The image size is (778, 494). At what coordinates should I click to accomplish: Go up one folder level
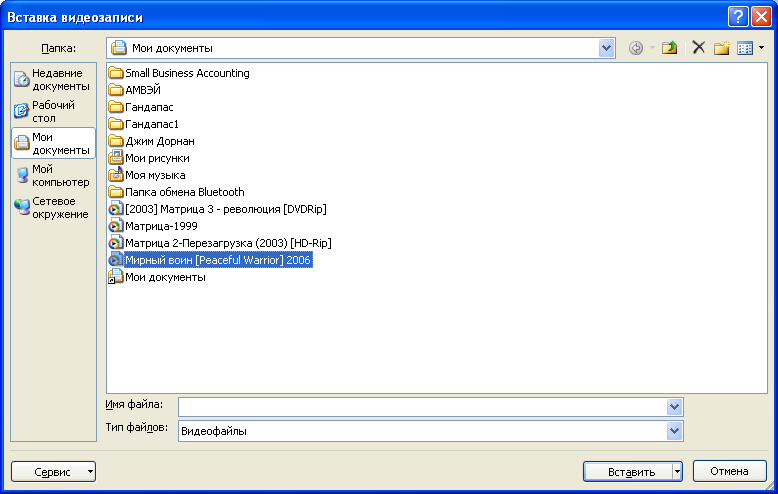point(669,48)
